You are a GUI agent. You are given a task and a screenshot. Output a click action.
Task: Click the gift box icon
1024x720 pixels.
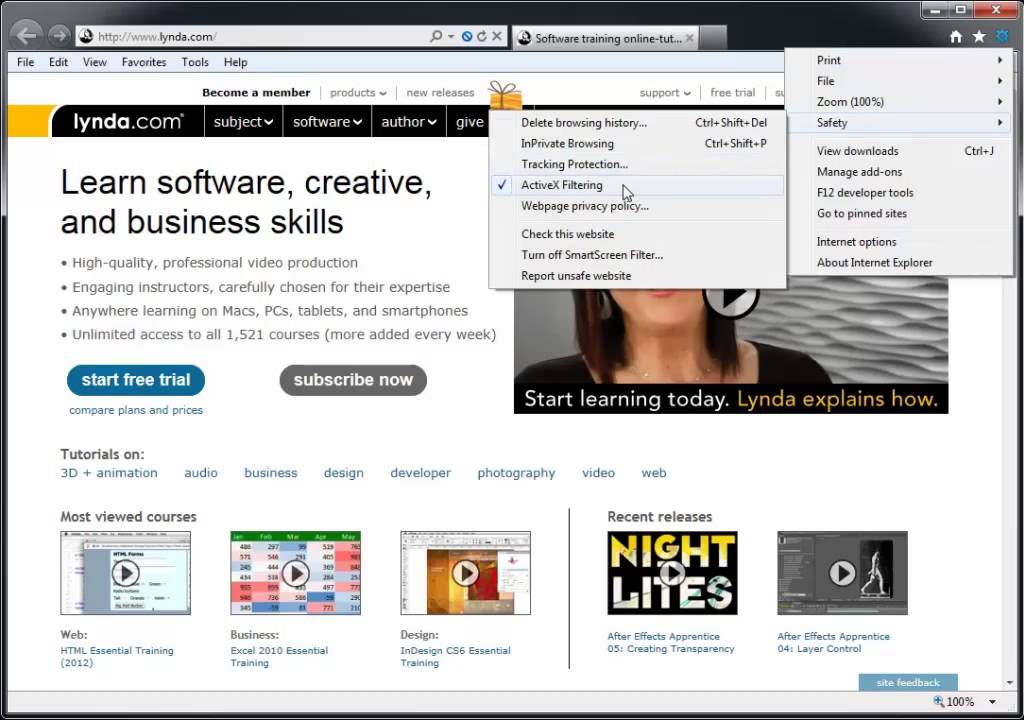coord(505,95)
